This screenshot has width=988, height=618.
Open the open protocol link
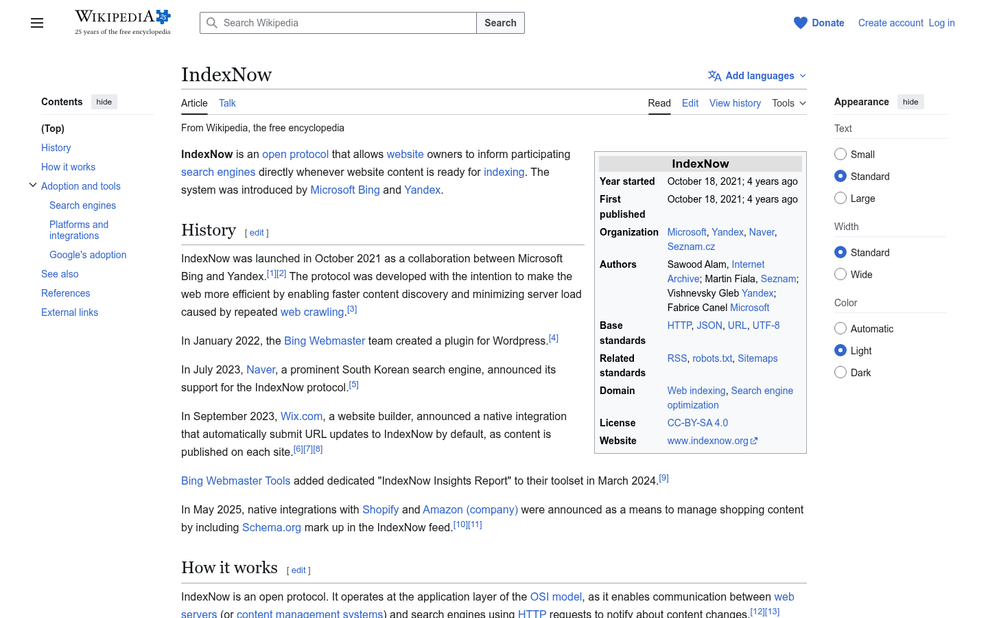click(295, 154)
